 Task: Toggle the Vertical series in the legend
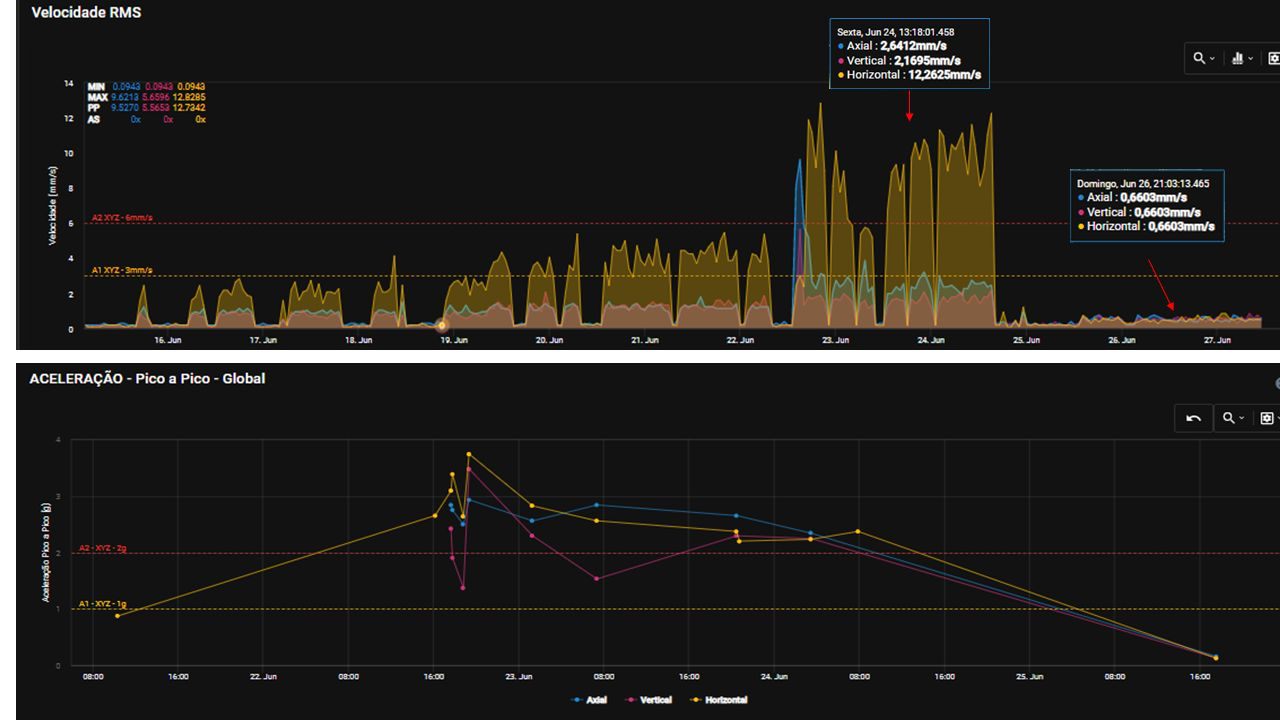coord(648,700)
